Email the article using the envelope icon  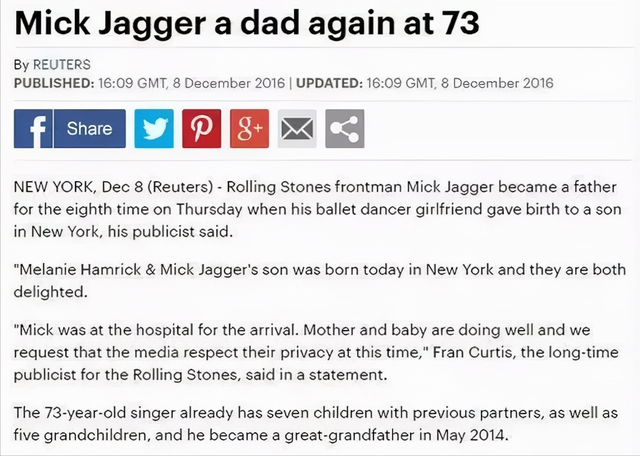pyautogui.click(x=297, y=129)
